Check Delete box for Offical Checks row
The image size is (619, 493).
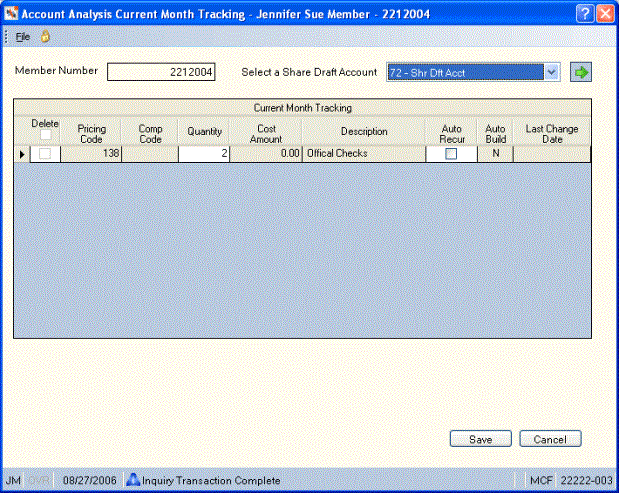45,154
